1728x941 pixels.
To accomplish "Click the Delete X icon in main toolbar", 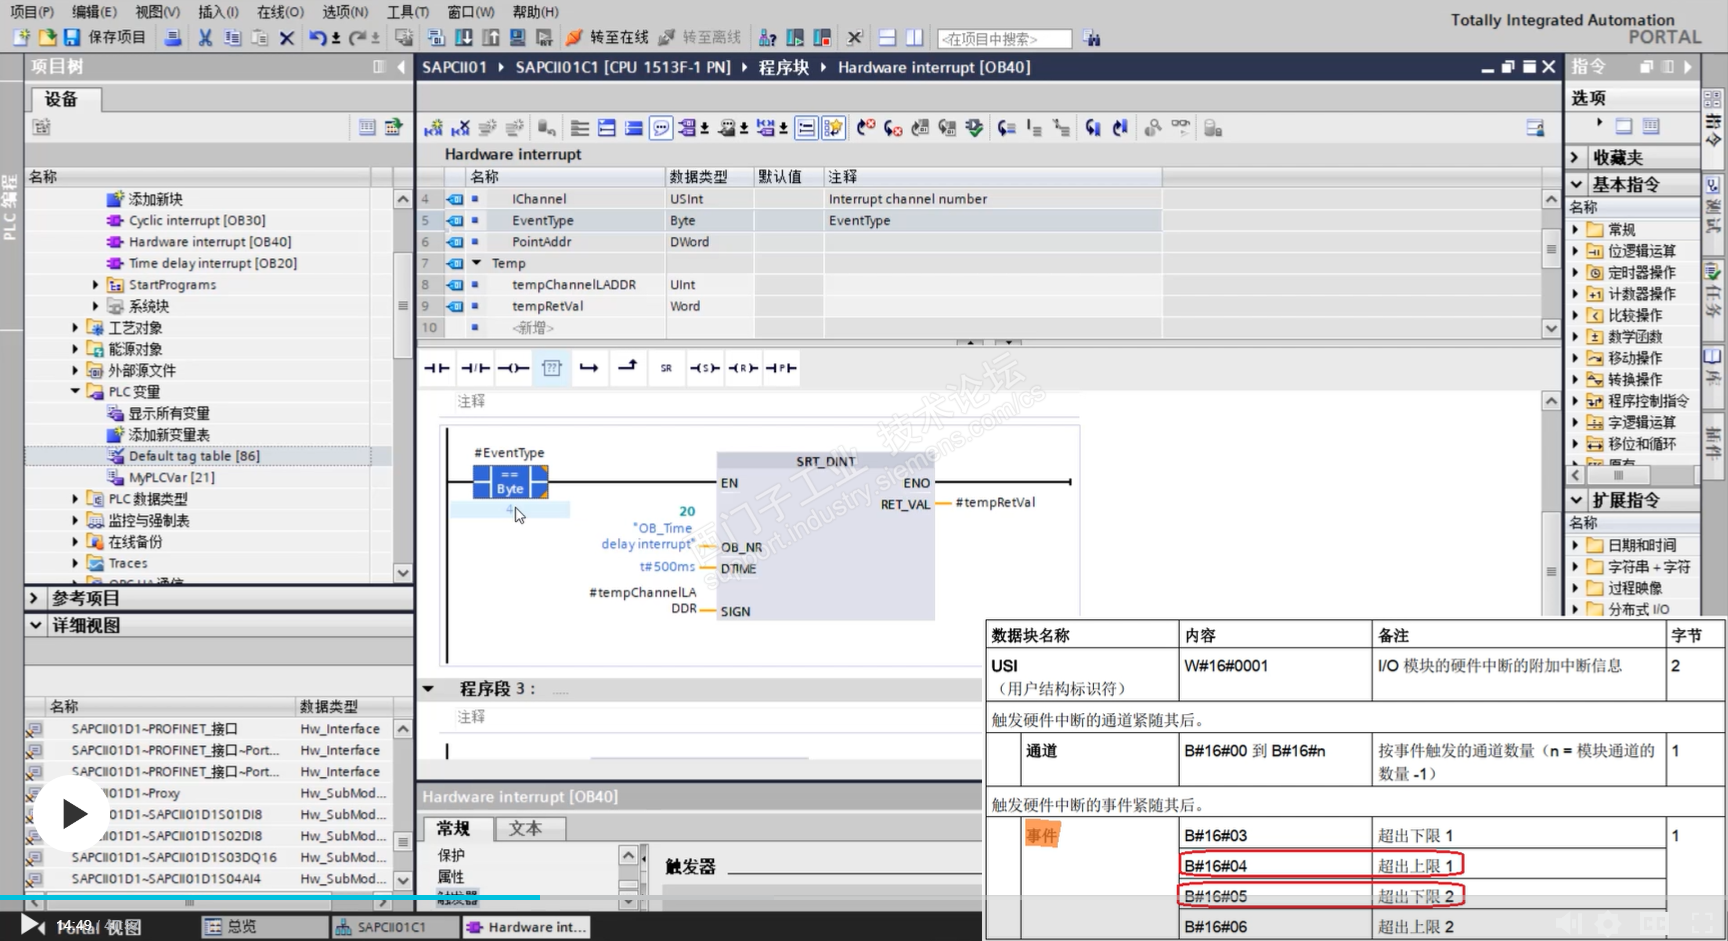I will 287,38.
